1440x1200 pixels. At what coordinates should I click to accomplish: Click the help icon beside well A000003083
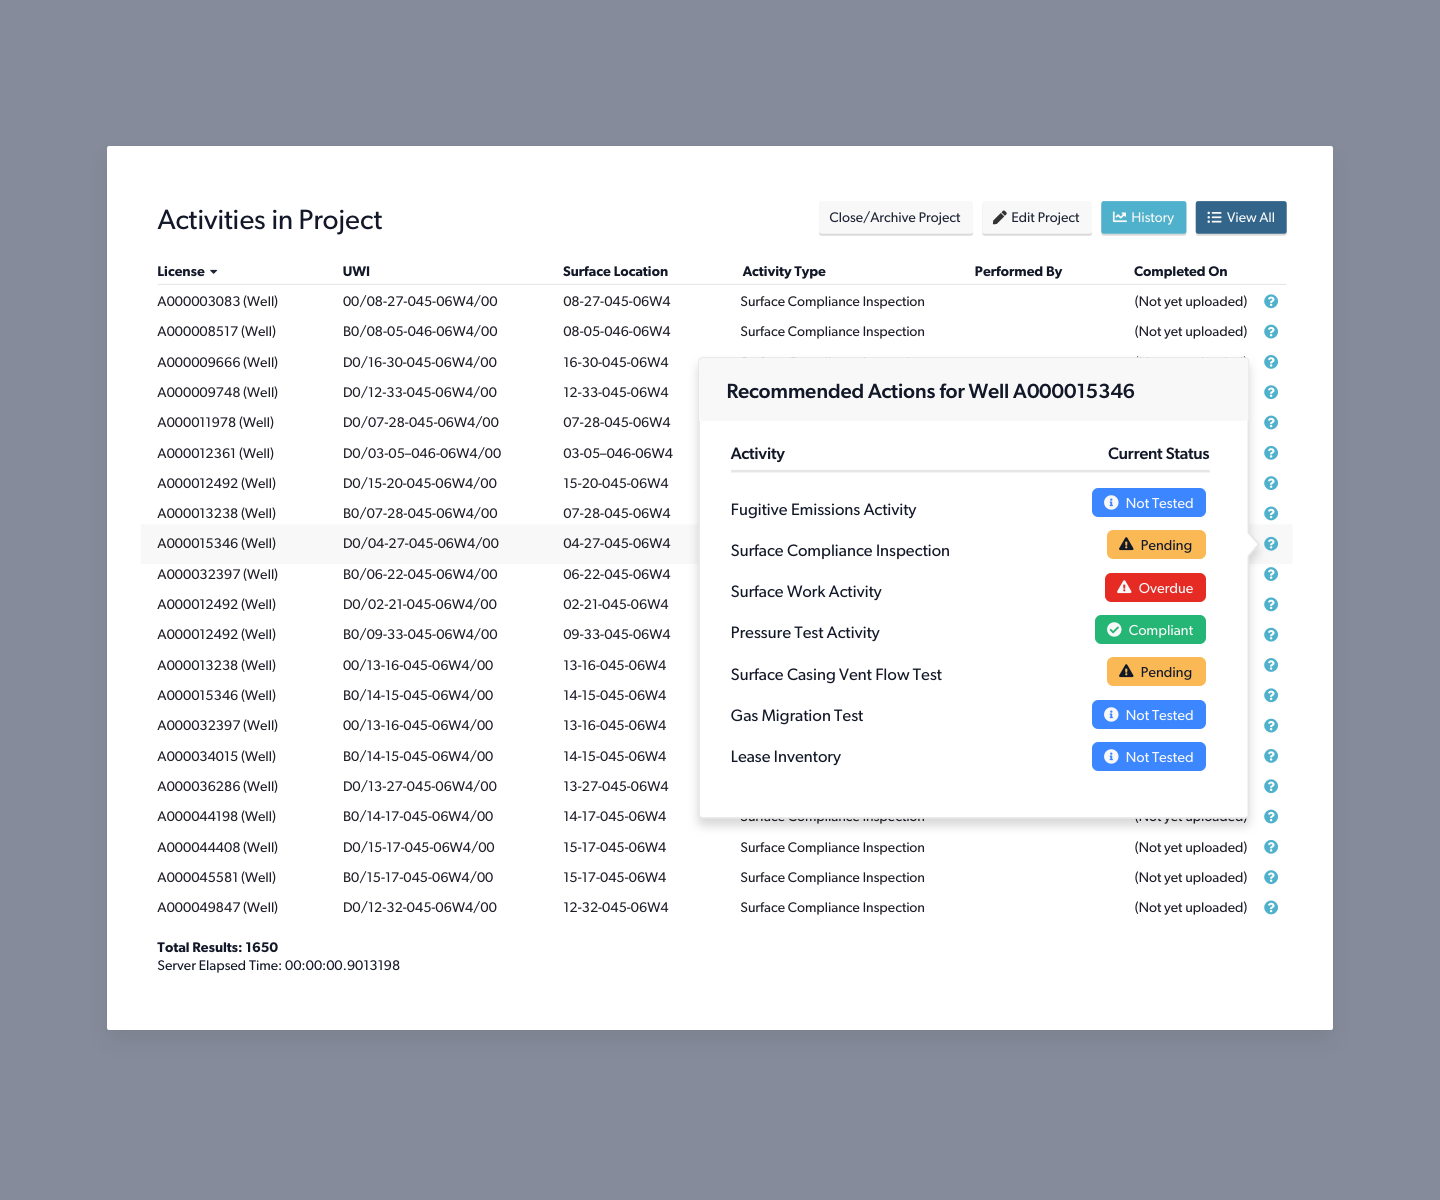[1270, 301]
